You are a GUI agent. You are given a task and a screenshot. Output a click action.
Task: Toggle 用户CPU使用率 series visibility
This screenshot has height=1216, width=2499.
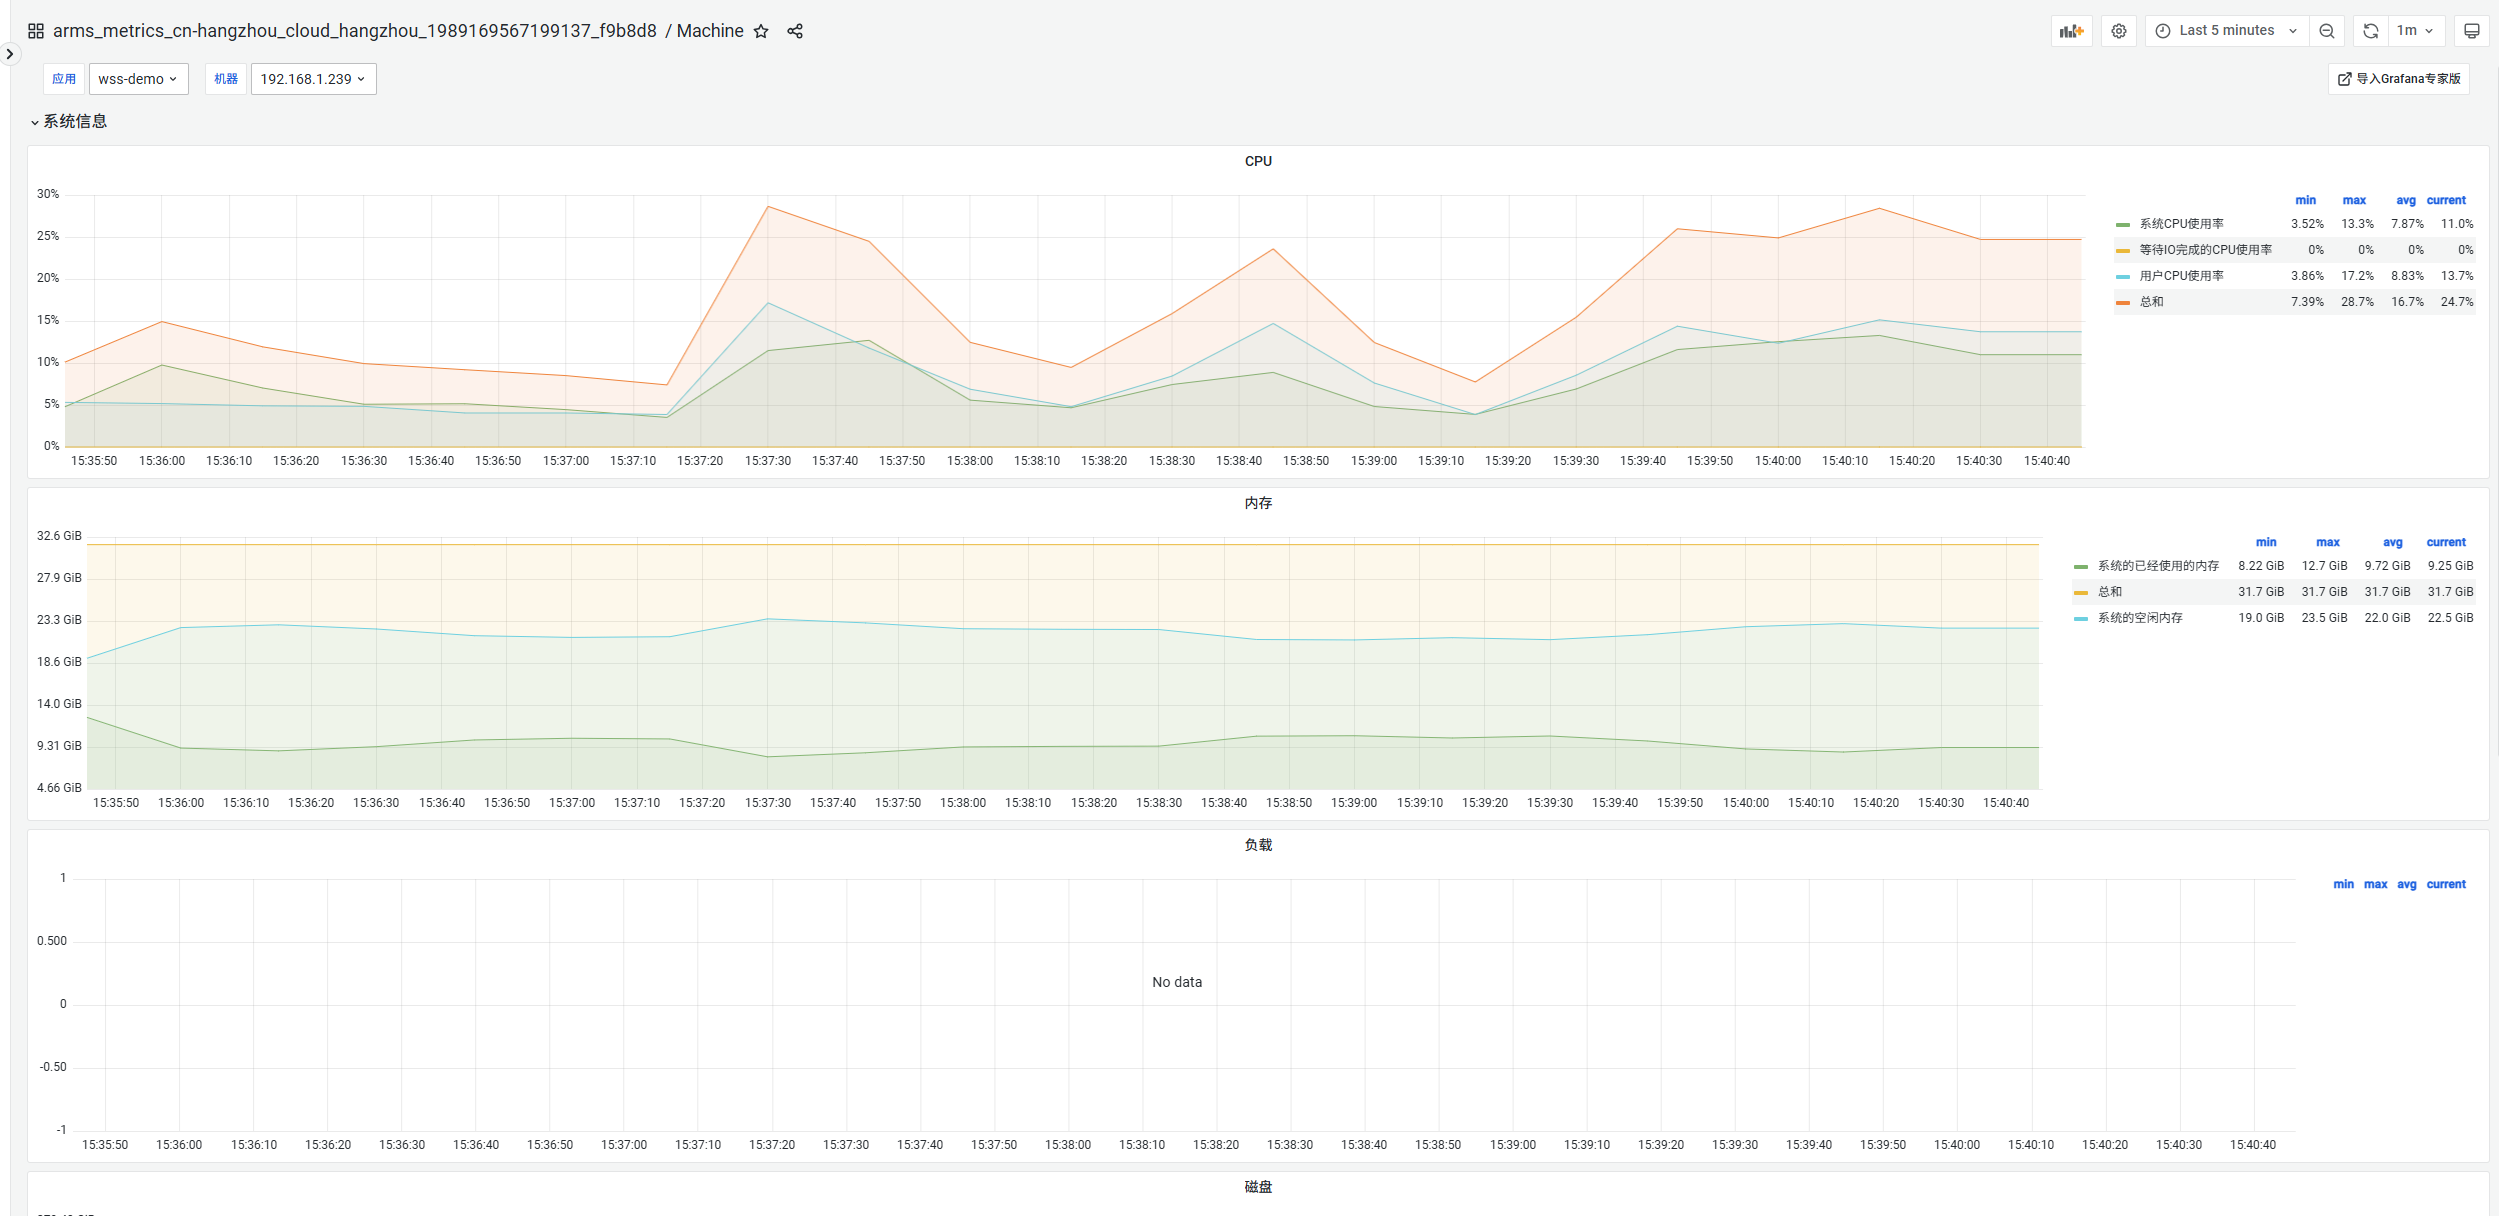pos(2181,276)
